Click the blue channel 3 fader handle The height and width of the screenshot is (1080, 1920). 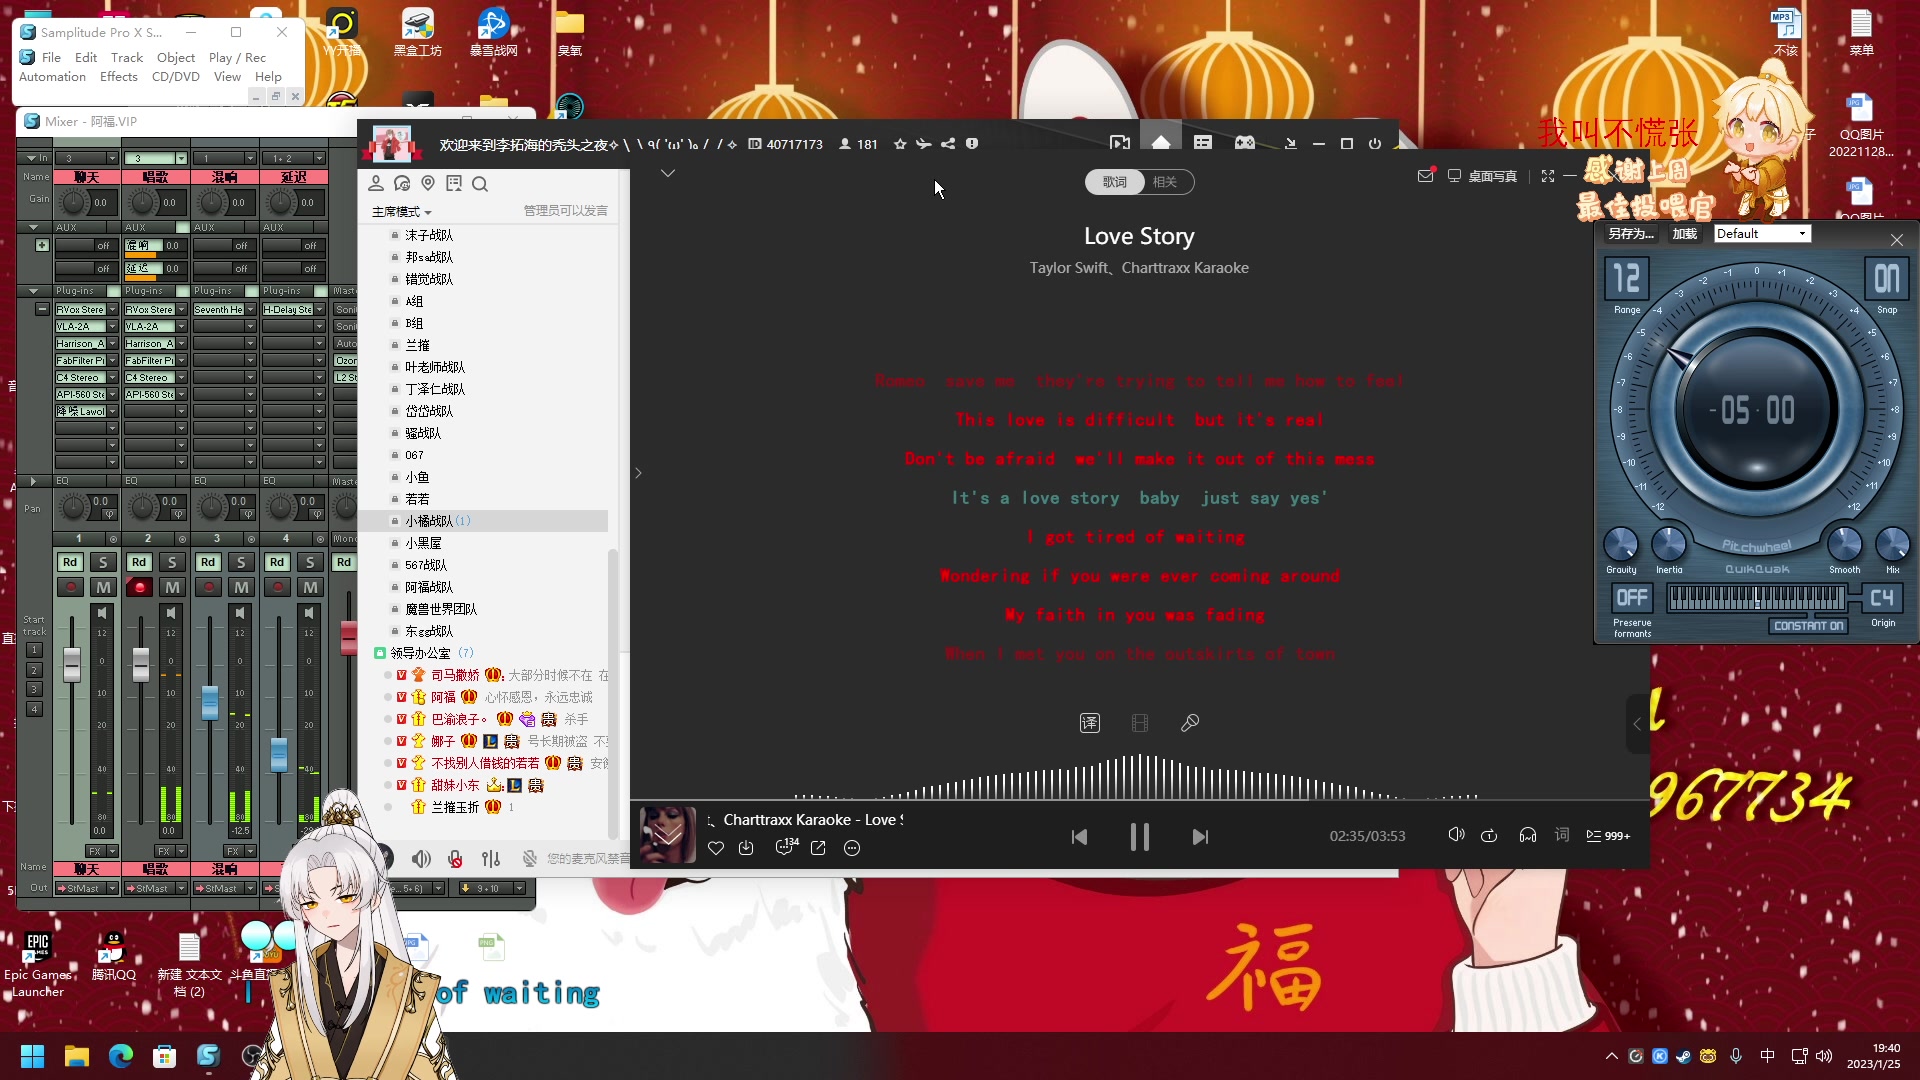click(210, 702)
